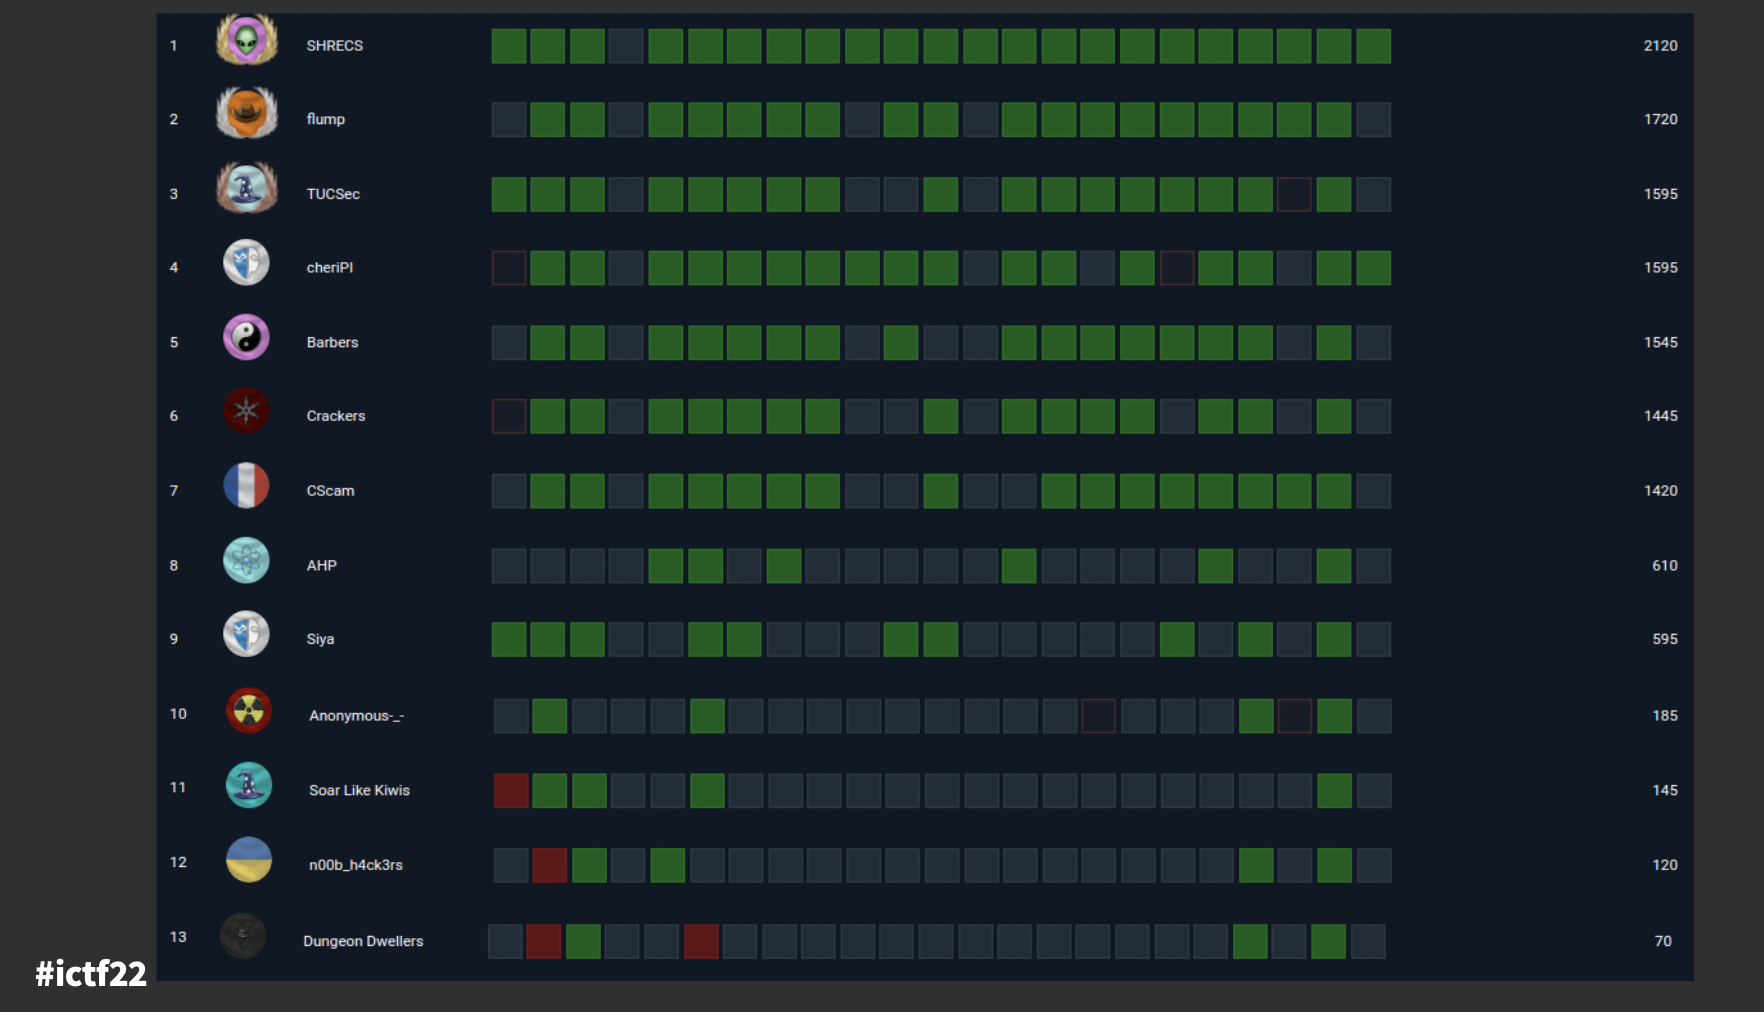This screenshot has width=1764, height=1012.
Task: Open the SHRECS team name
Action: point(334,46)
